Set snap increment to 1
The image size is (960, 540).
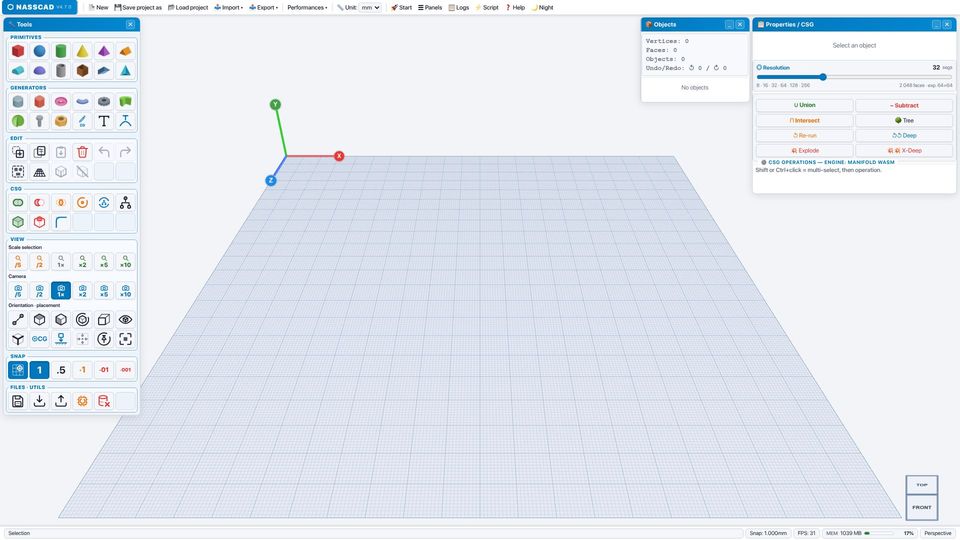(39, 370)
